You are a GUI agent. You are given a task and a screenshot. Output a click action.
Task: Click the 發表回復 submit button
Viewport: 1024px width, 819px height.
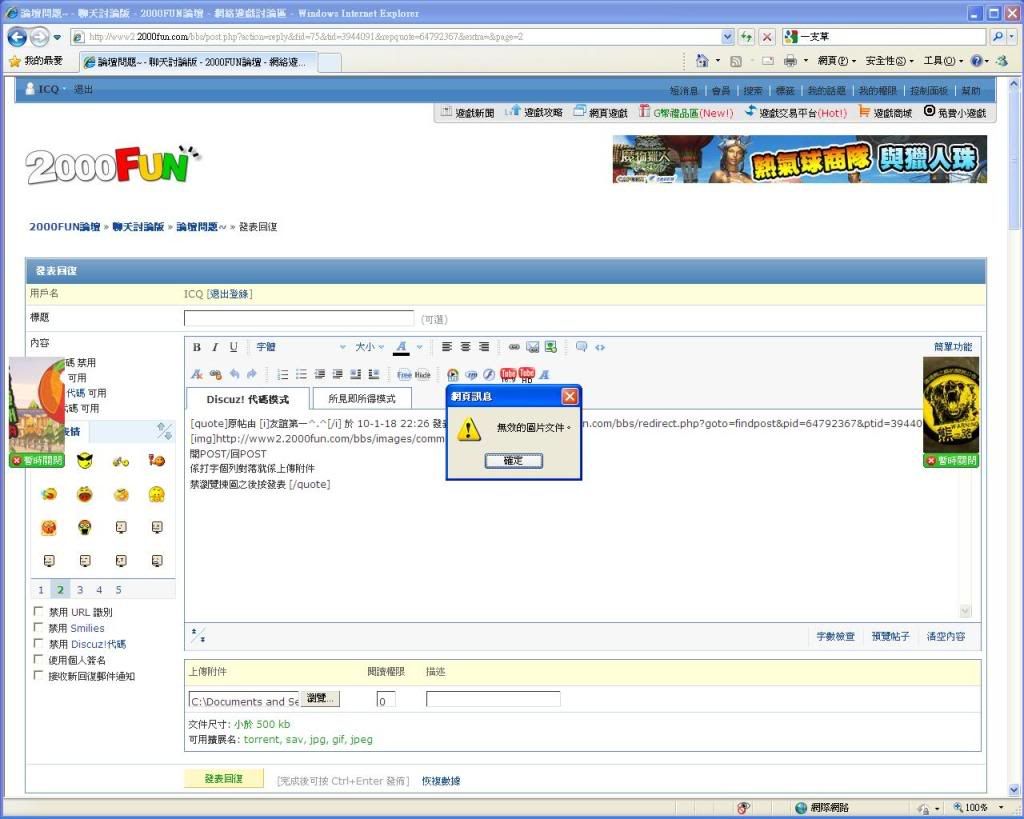point(223,779)
